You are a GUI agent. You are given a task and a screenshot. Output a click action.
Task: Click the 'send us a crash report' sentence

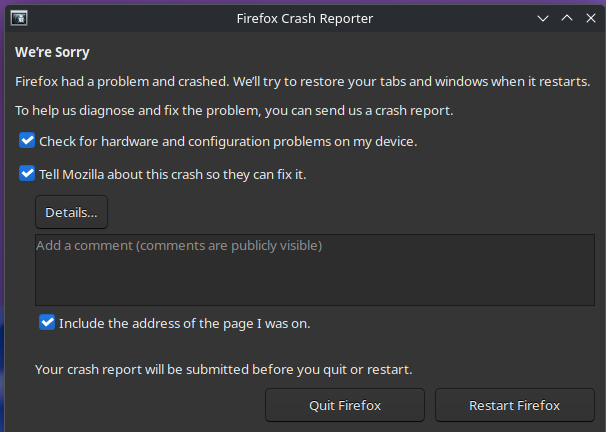(234, 111)
